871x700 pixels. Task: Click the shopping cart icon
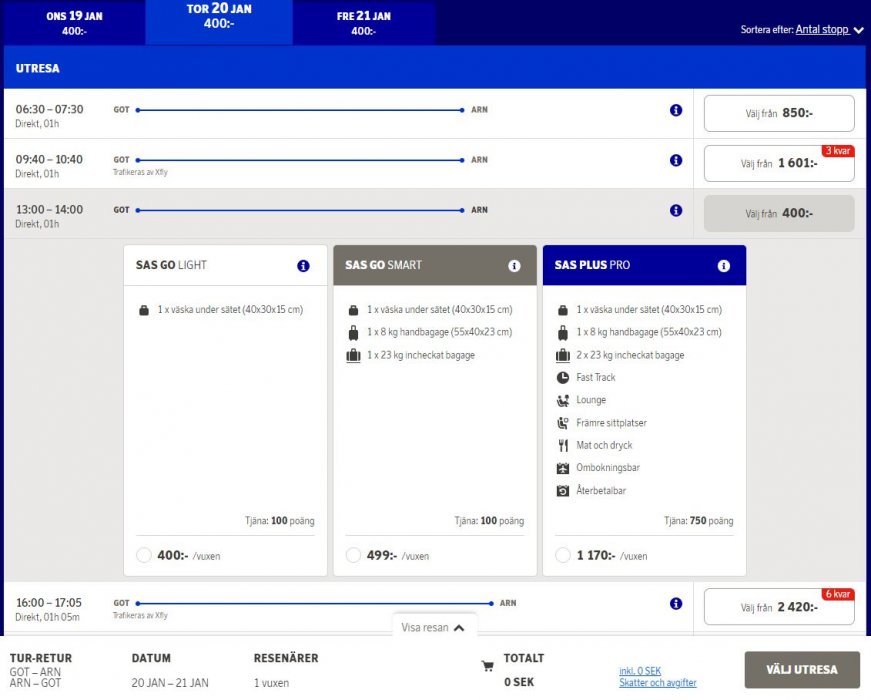tap(488, 666)
